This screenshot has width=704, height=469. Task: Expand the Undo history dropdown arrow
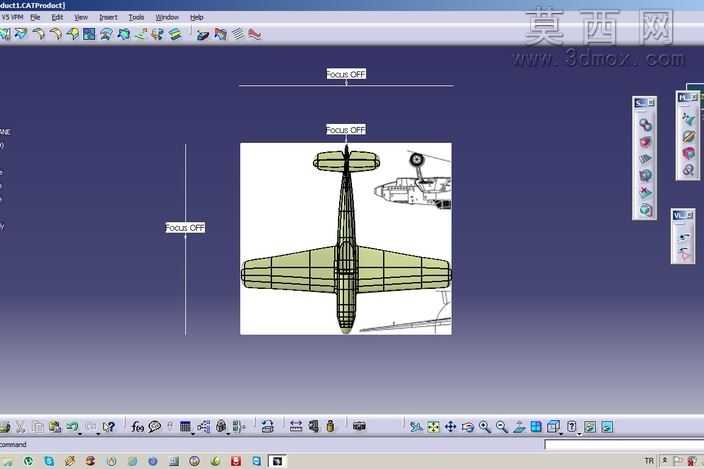80,434
